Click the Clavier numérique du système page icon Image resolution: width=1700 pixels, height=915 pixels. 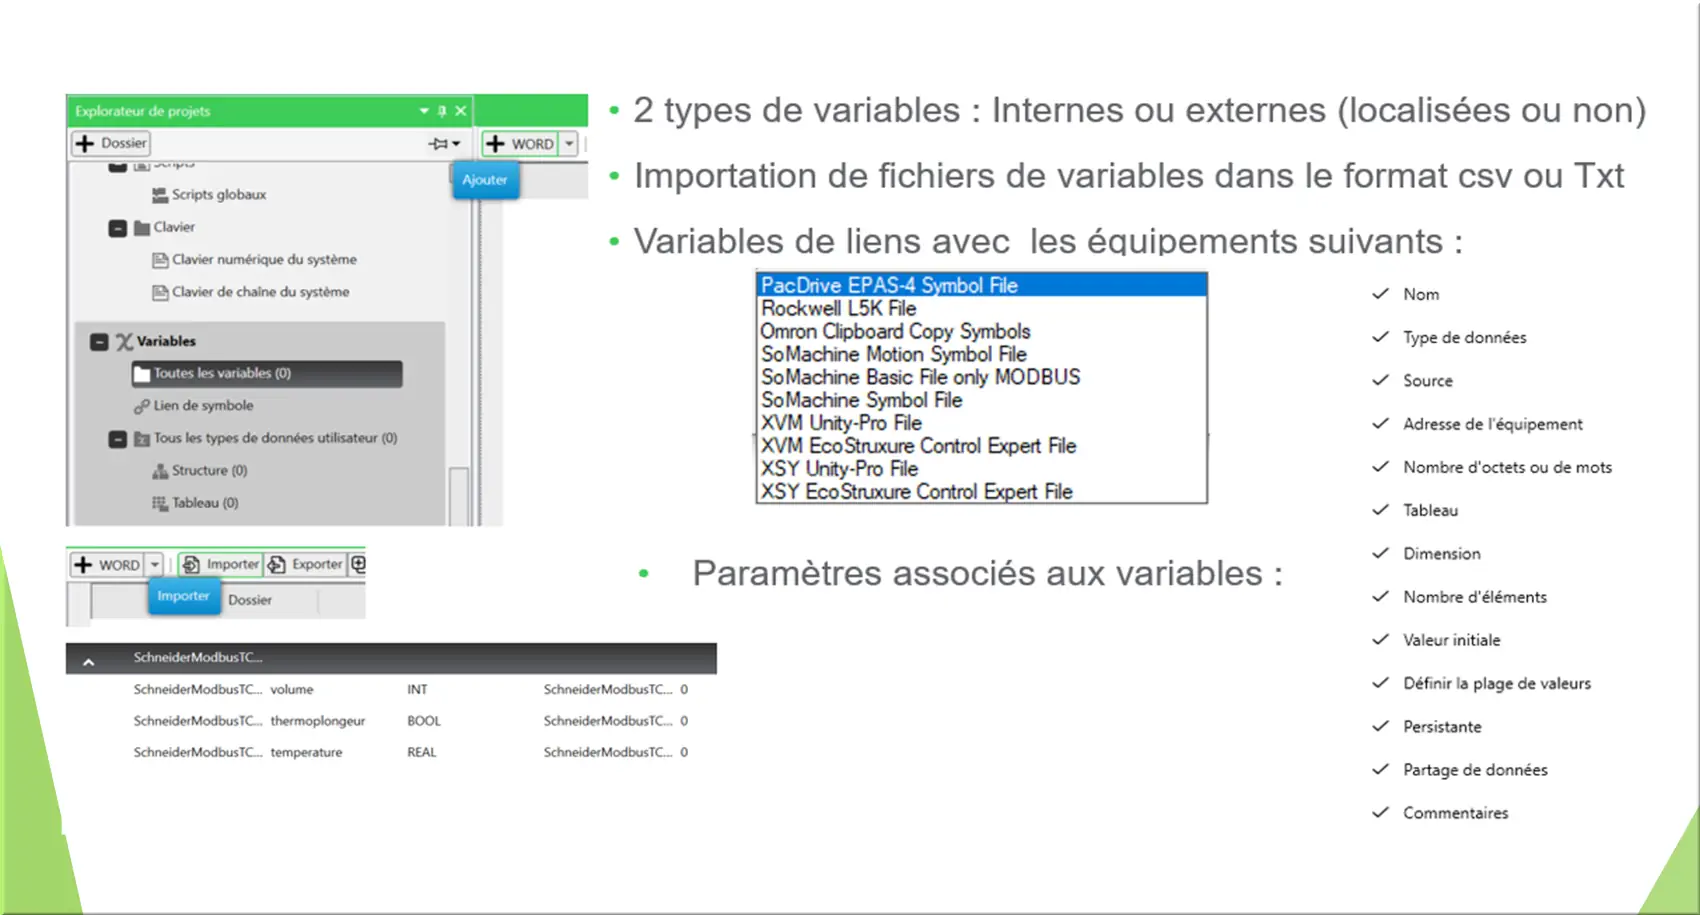click(159, 260)
